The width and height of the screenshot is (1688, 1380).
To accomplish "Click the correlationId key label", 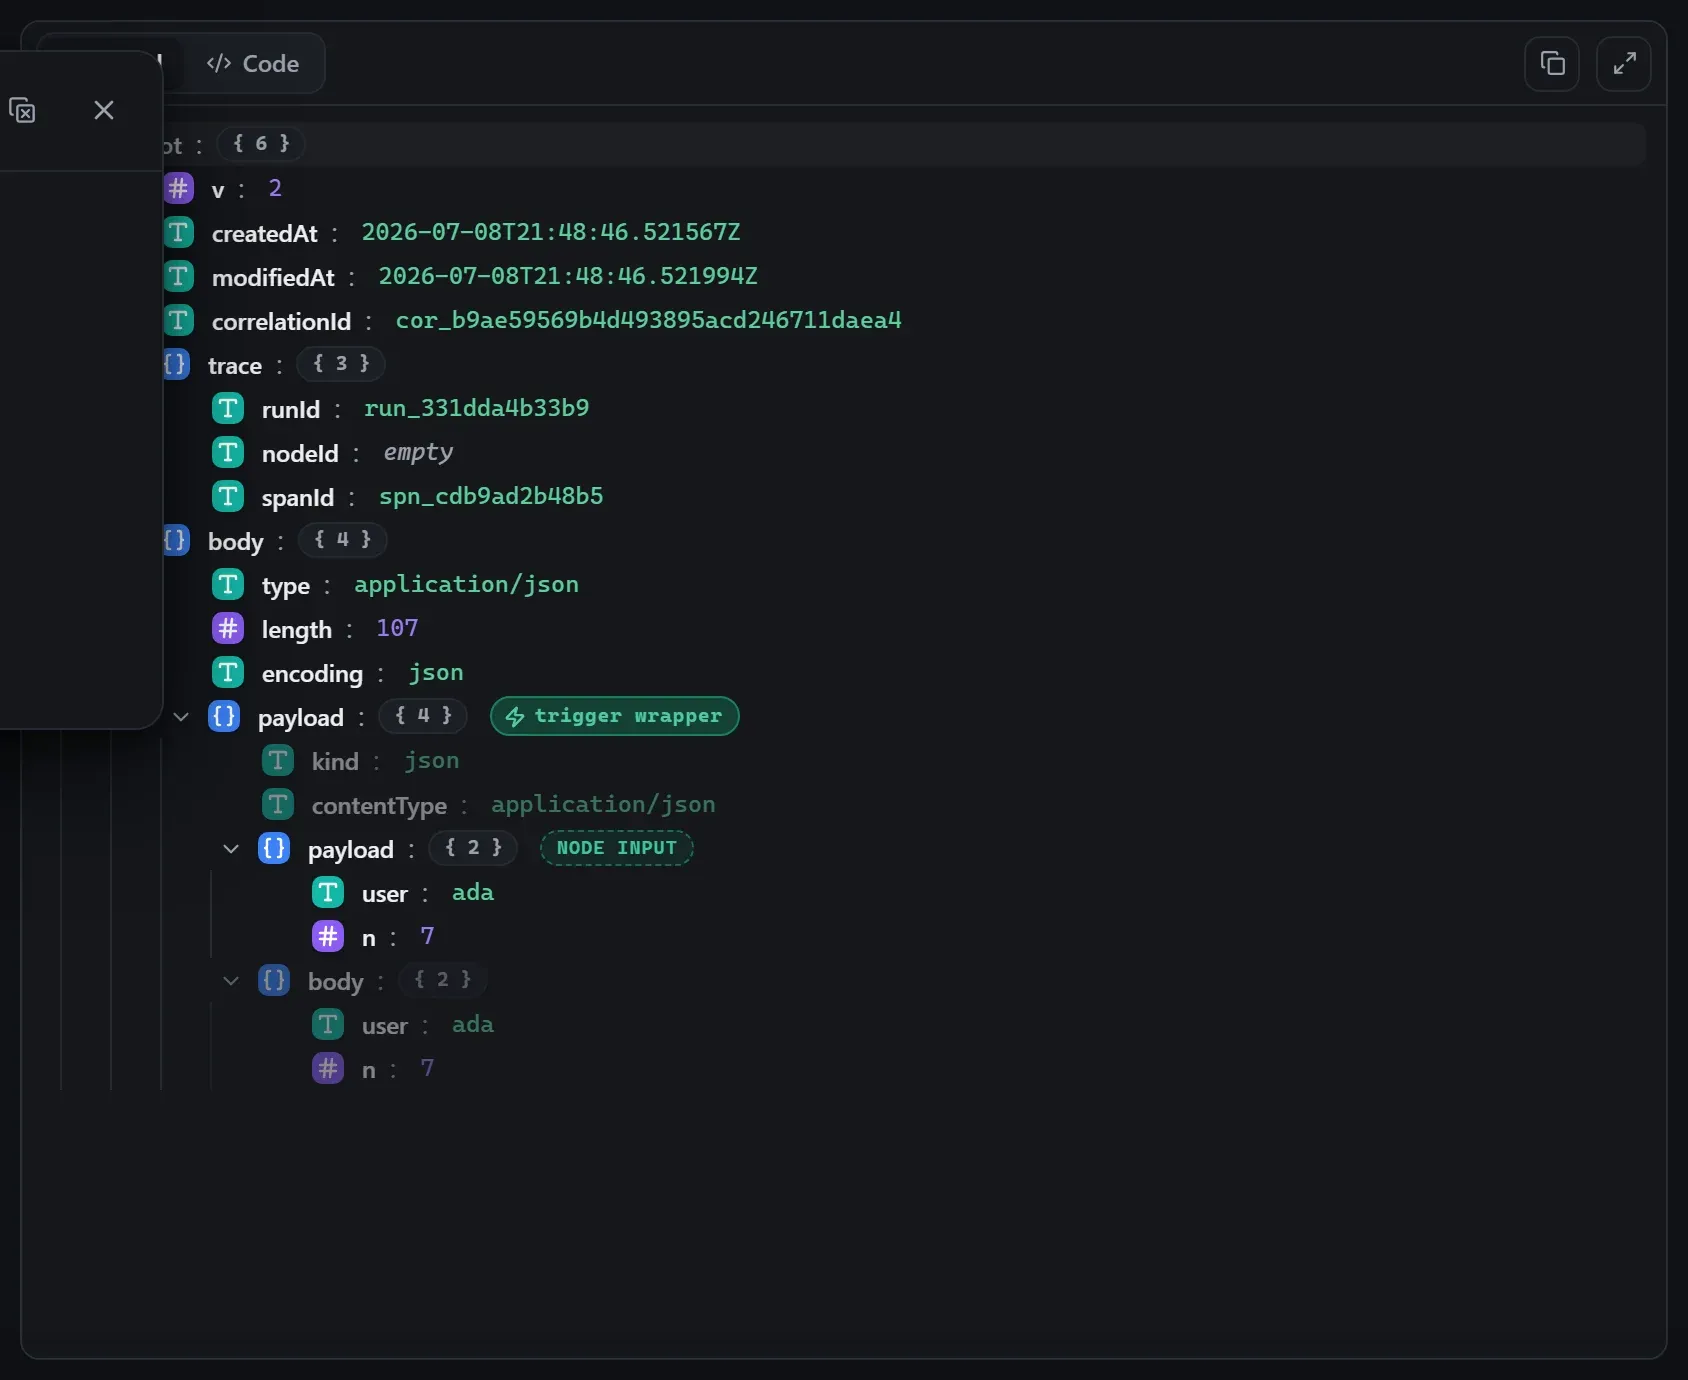I will pyautogui.click(x=281, y=322).
